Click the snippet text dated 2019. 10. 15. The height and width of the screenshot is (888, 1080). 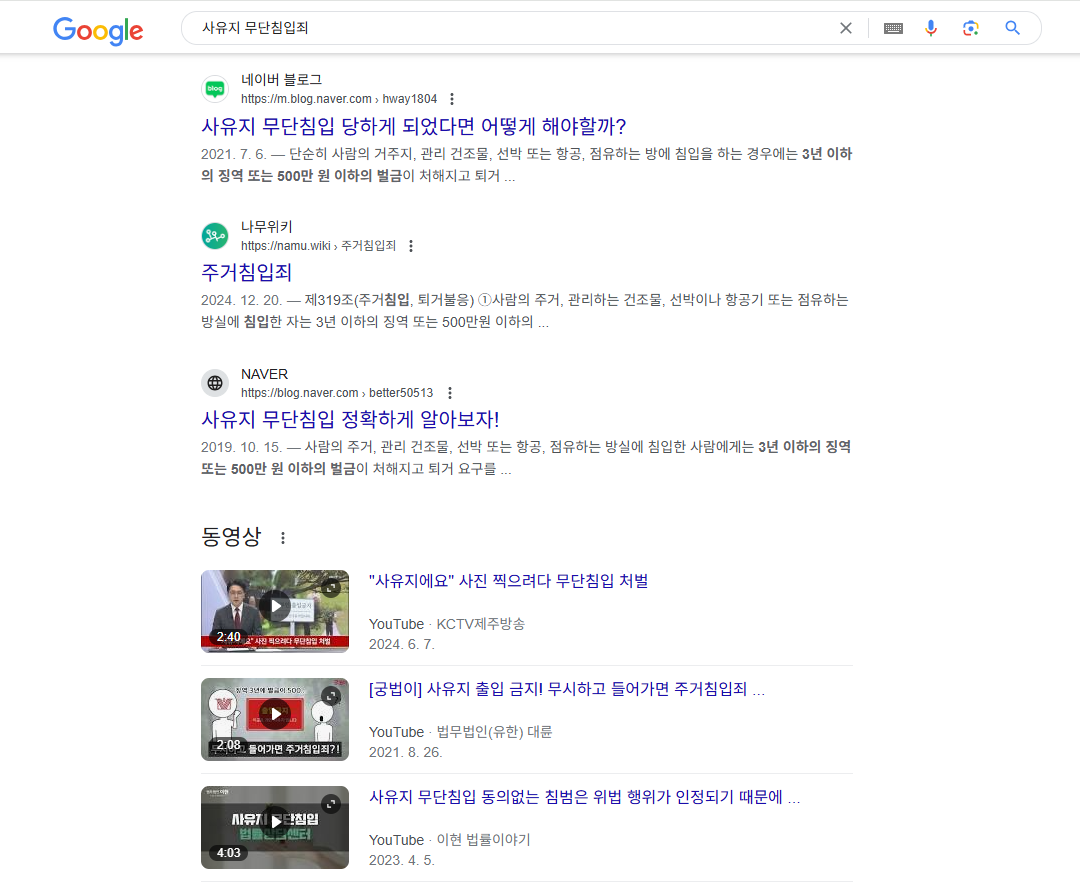pyautogui.click(x=526, y=458)
